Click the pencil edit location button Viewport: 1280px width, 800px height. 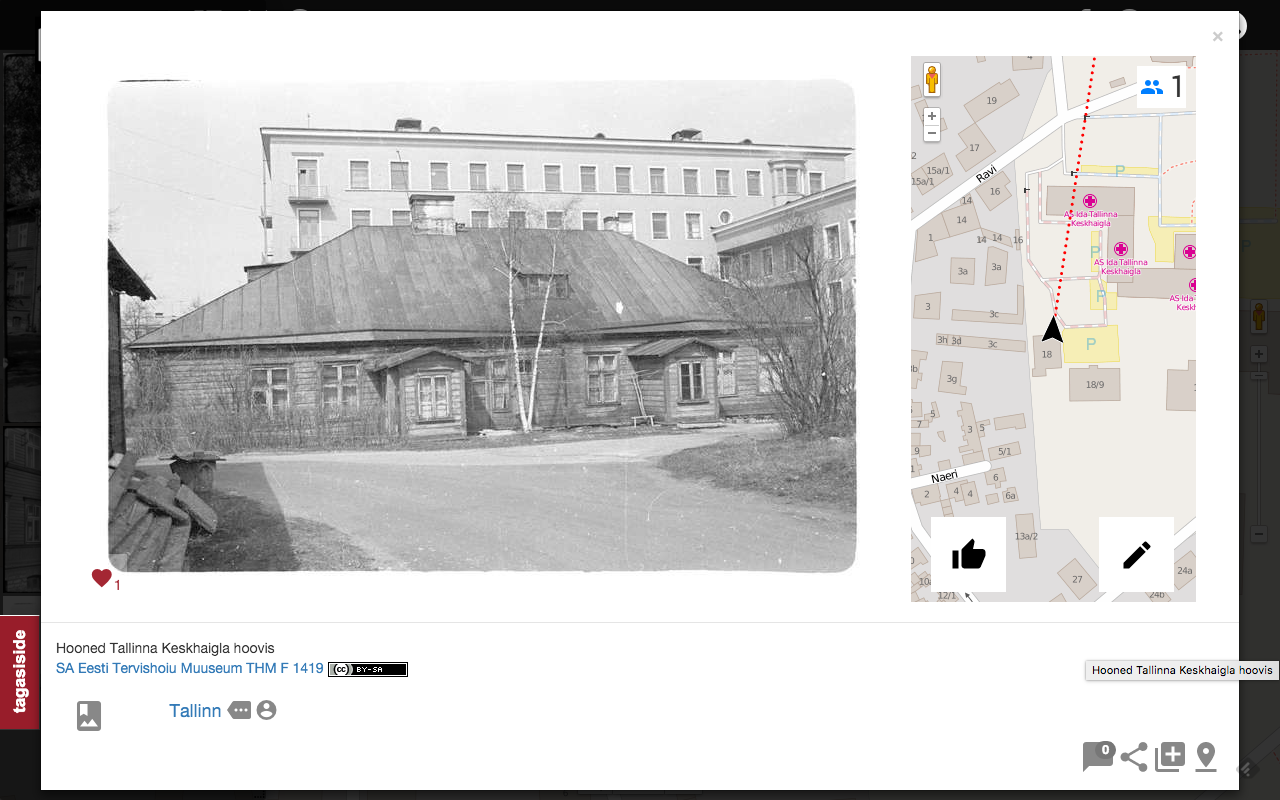pyautogui.click(x=1136, y=554)
